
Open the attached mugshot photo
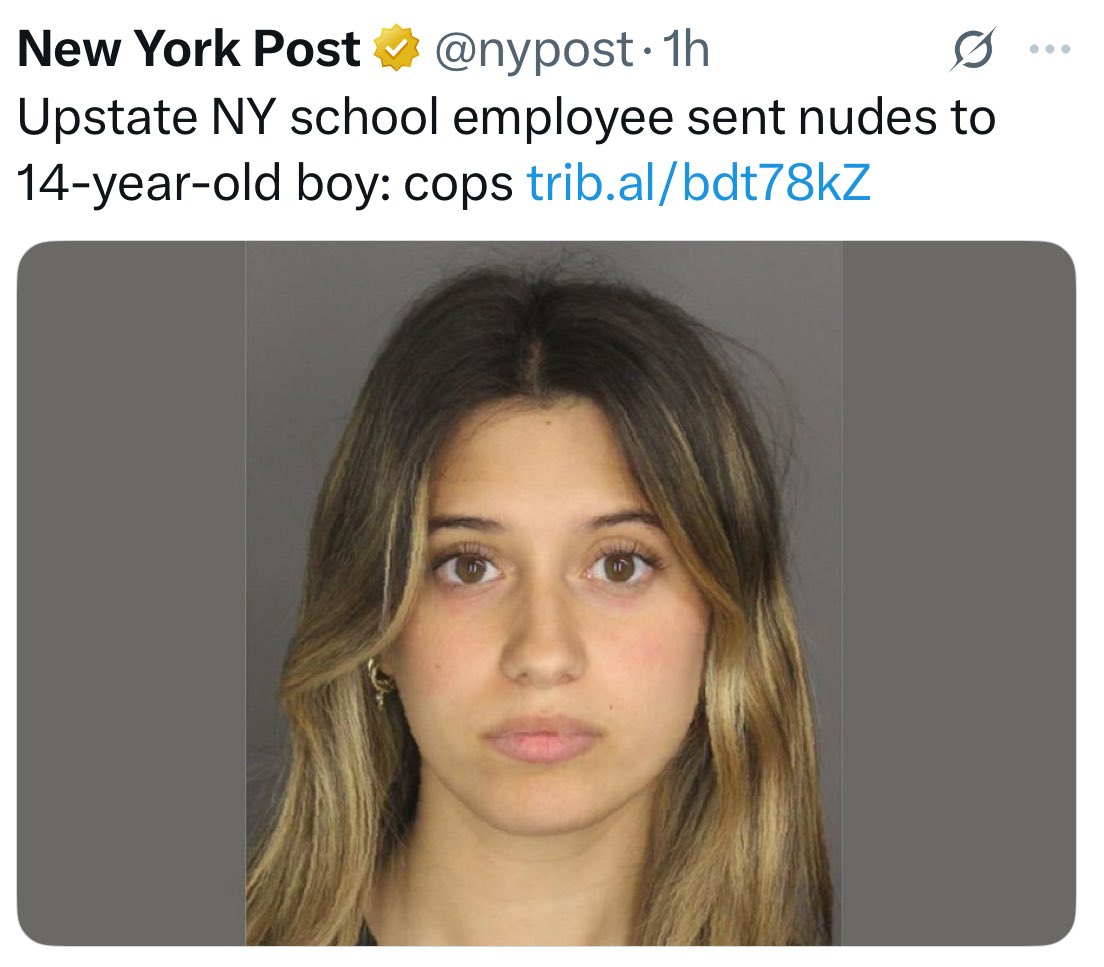544,593
